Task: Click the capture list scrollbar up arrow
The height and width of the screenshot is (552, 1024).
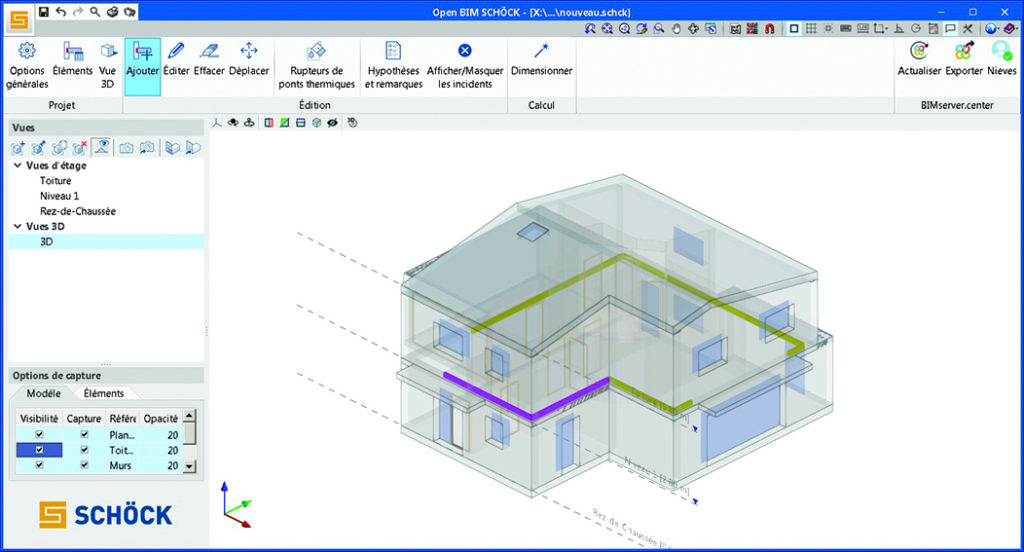Action: tap(189, 415)
